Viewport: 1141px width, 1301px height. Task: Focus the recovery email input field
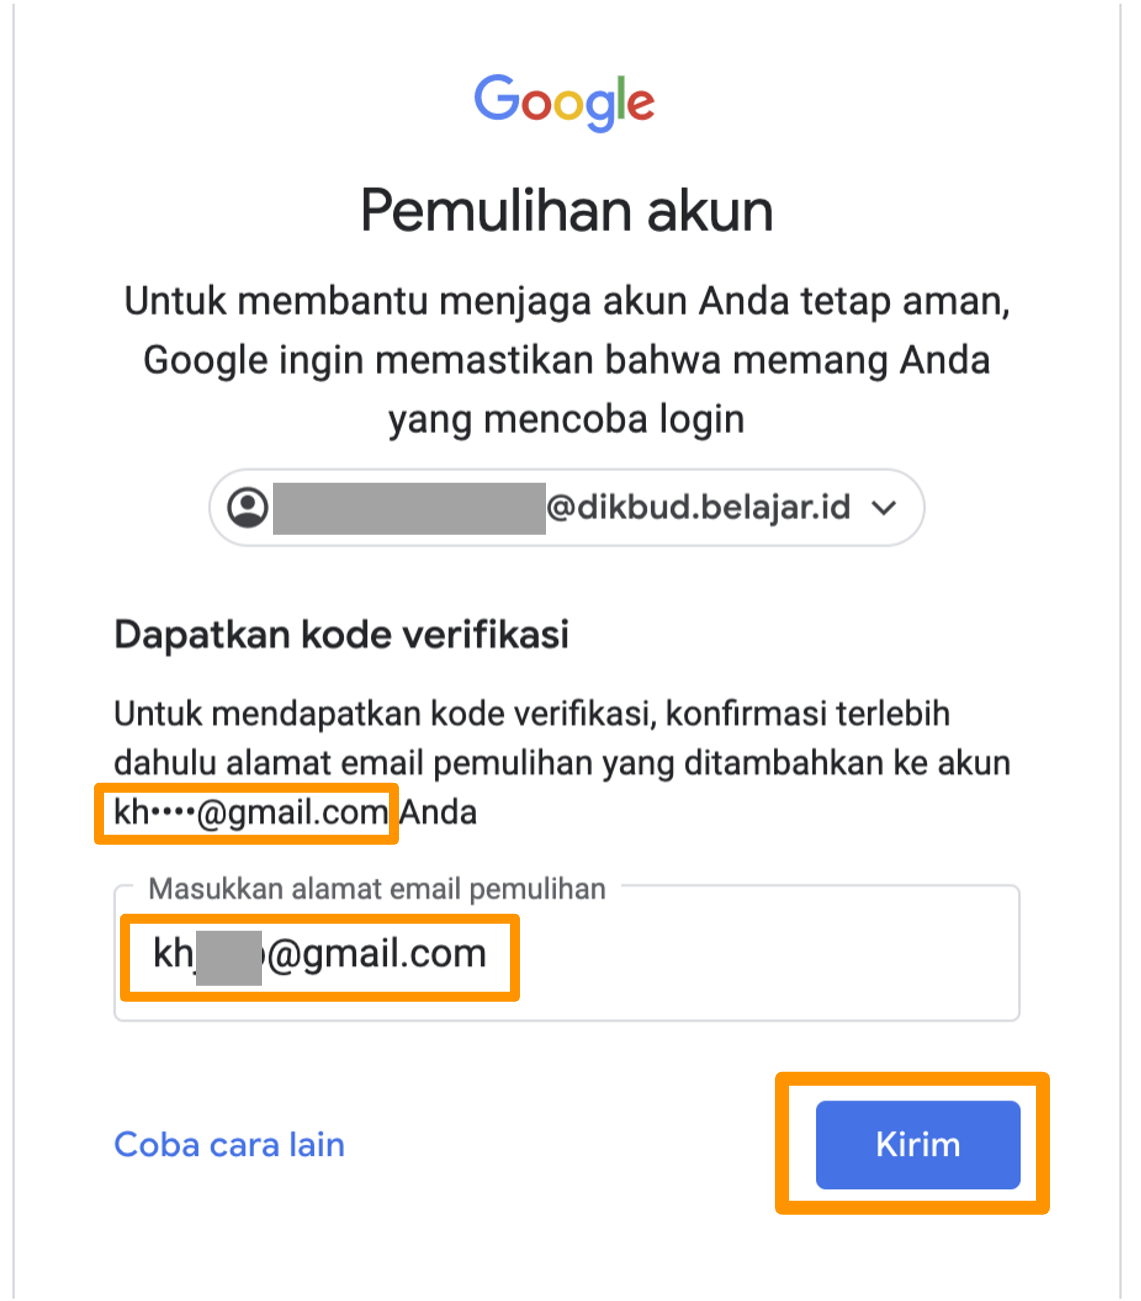point(566,954)
